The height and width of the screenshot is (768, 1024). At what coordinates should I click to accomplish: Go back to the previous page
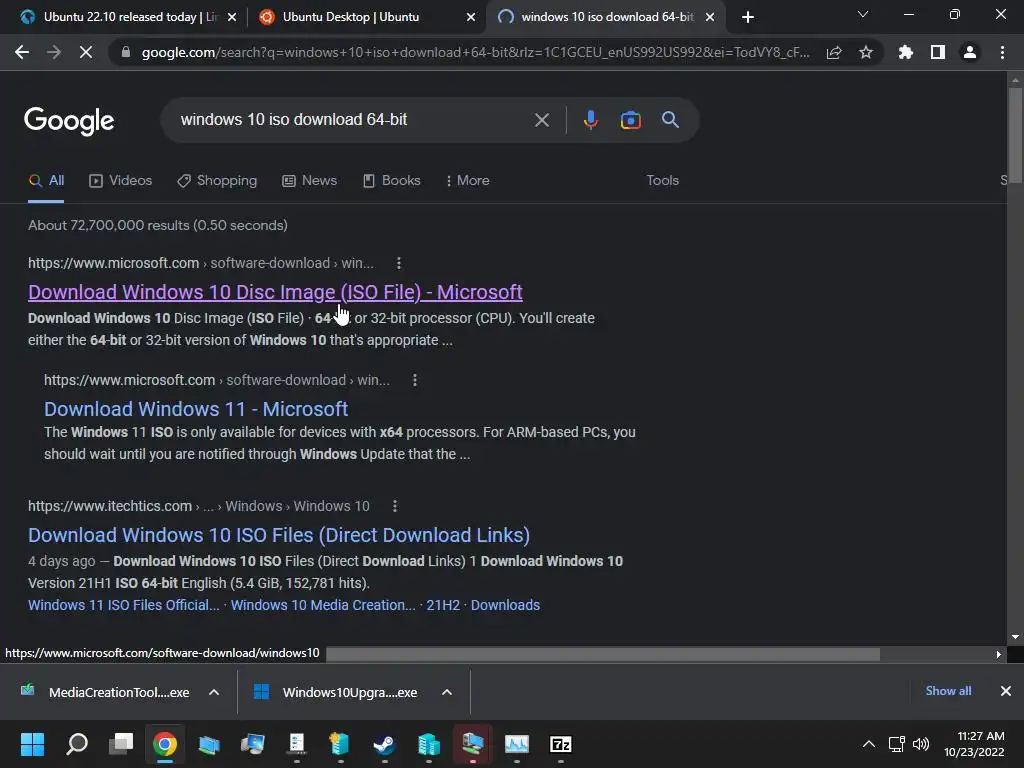click(22, 52)
